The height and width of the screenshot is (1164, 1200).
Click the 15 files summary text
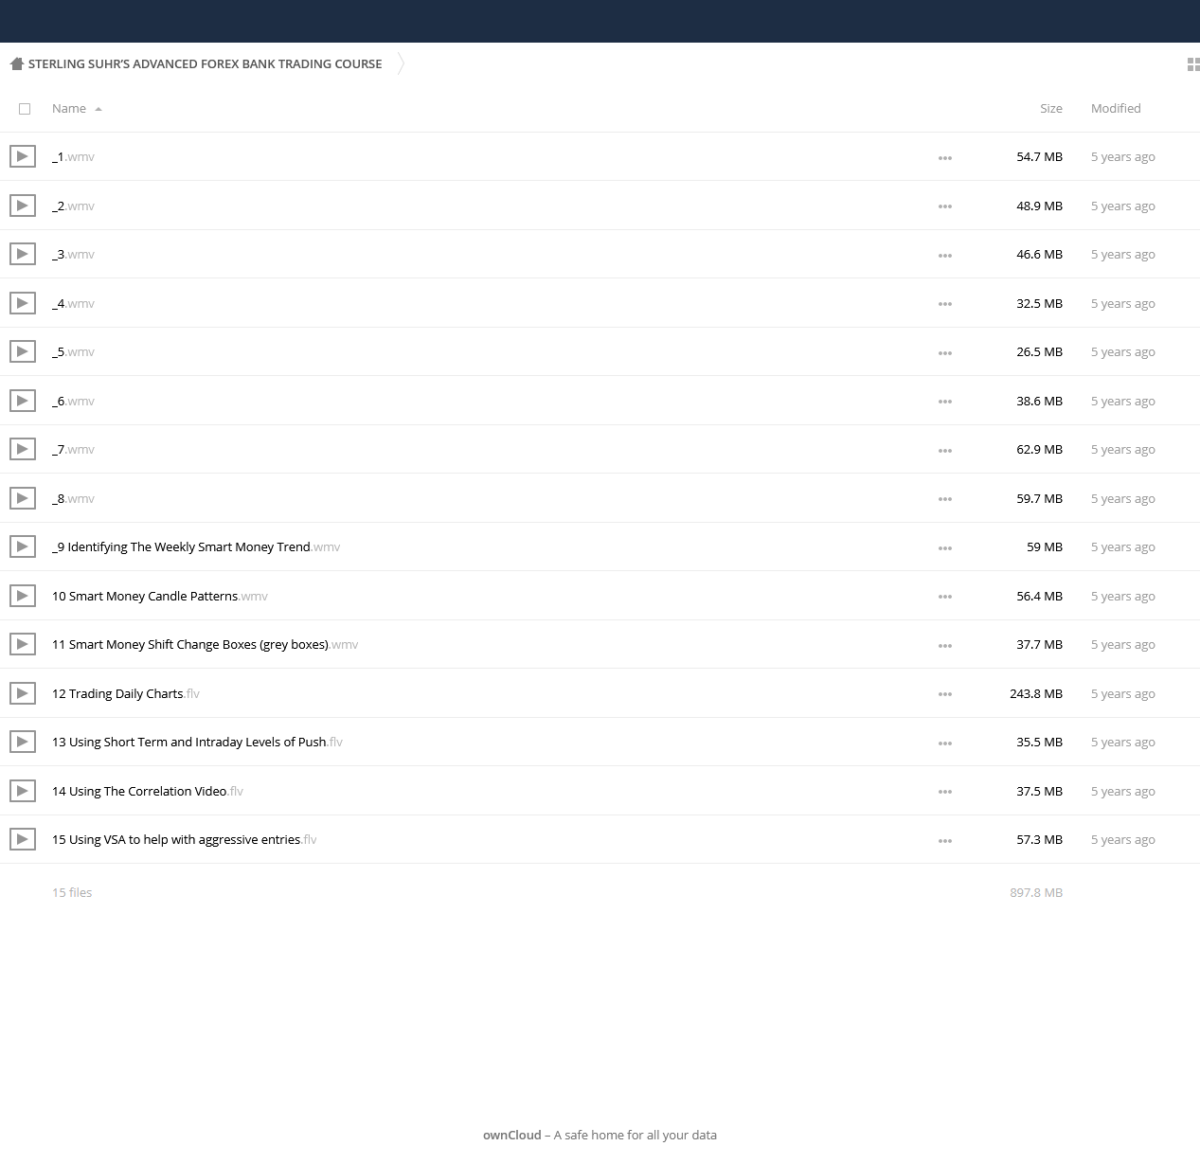click(x=72, y=892)
